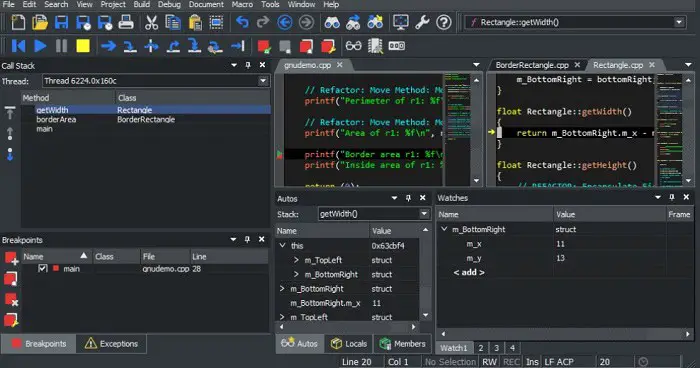Viewport: 700px width, 368px height.
Task: Open help with the question mark icon
Action: click(x=444, y=22)
